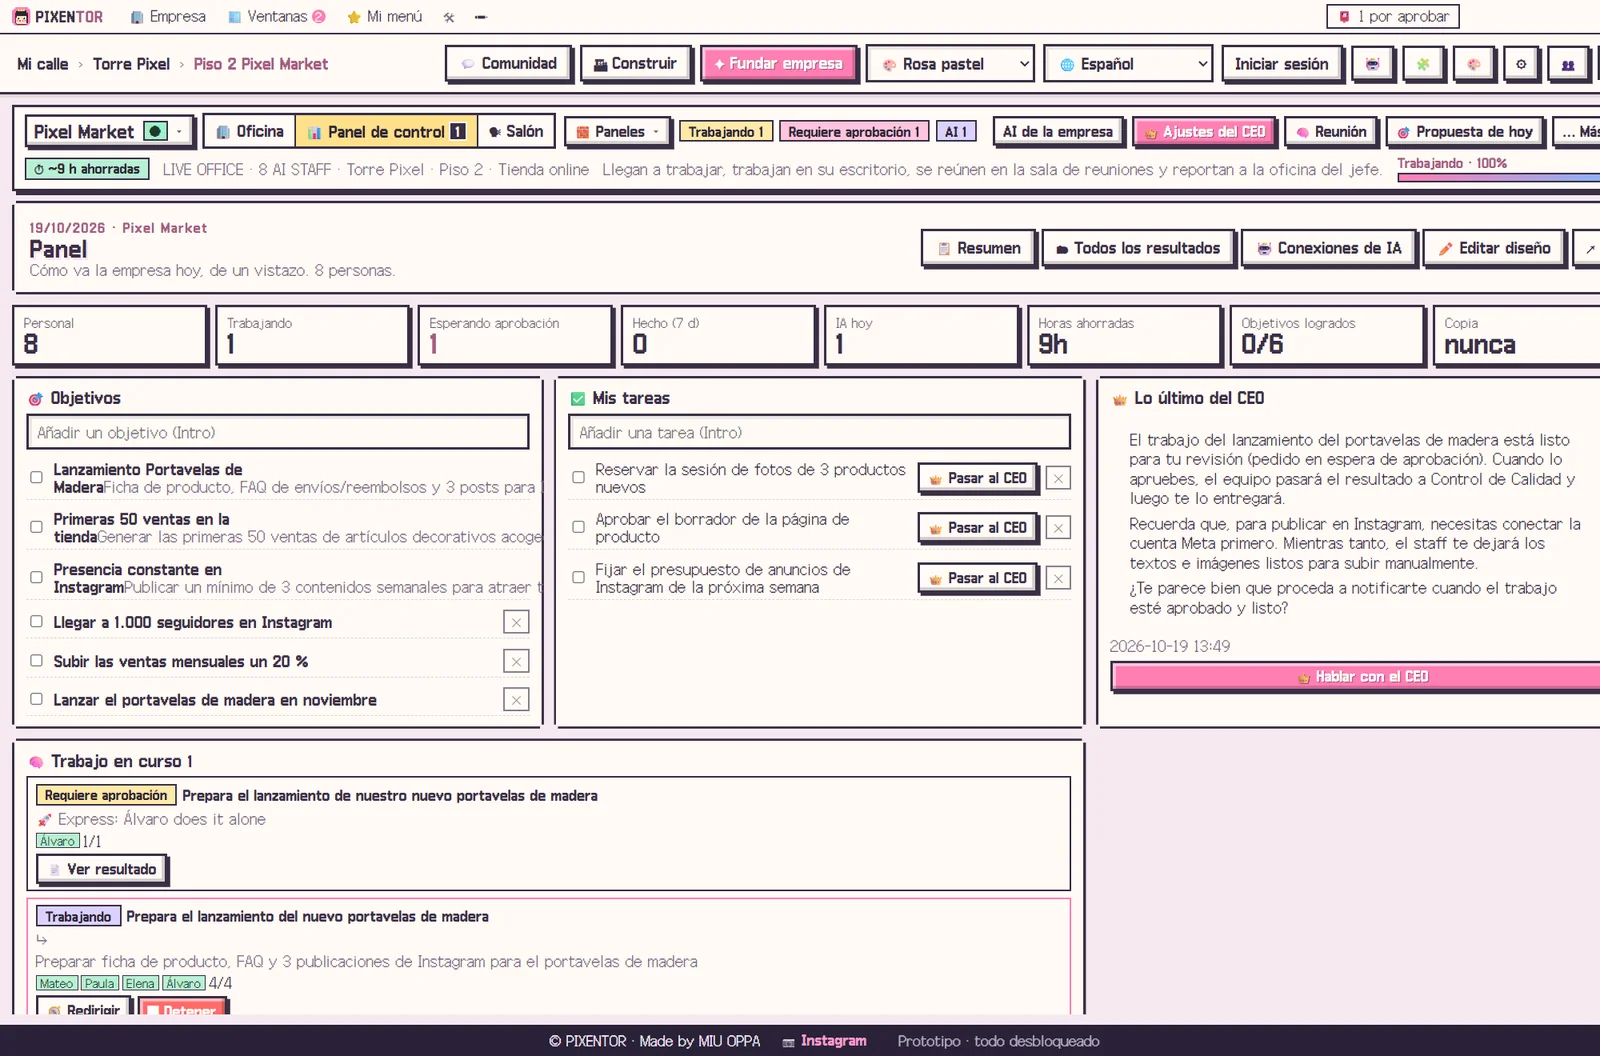Click 'Hablar con el CEO' button

1357,677
